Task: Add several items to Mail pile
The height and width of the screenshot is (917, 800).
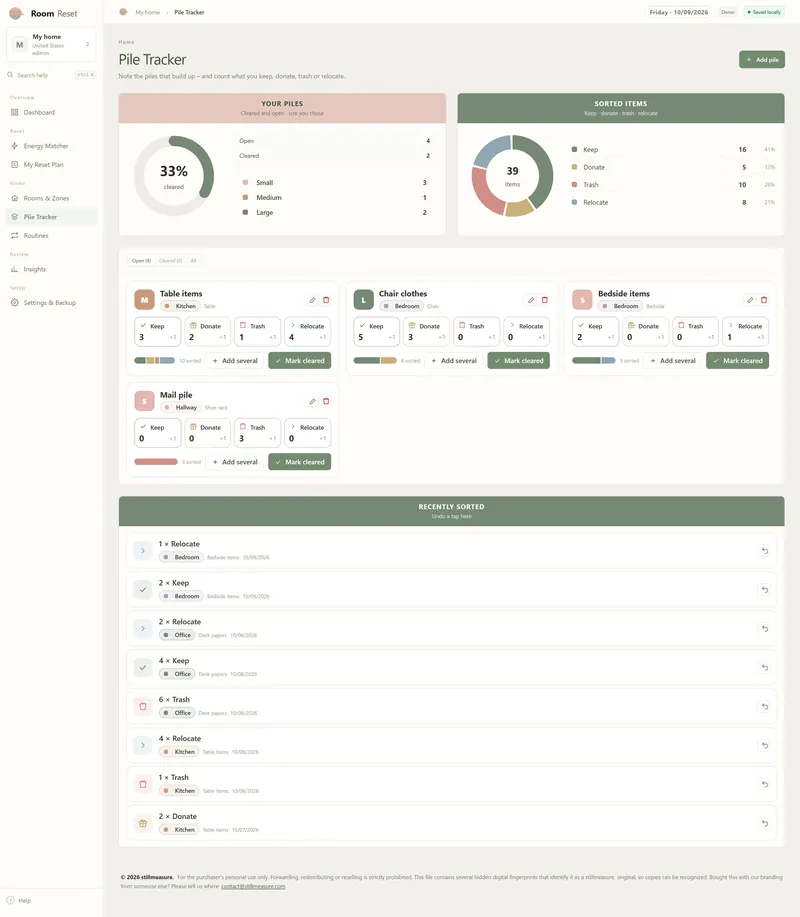Action: 235,462
